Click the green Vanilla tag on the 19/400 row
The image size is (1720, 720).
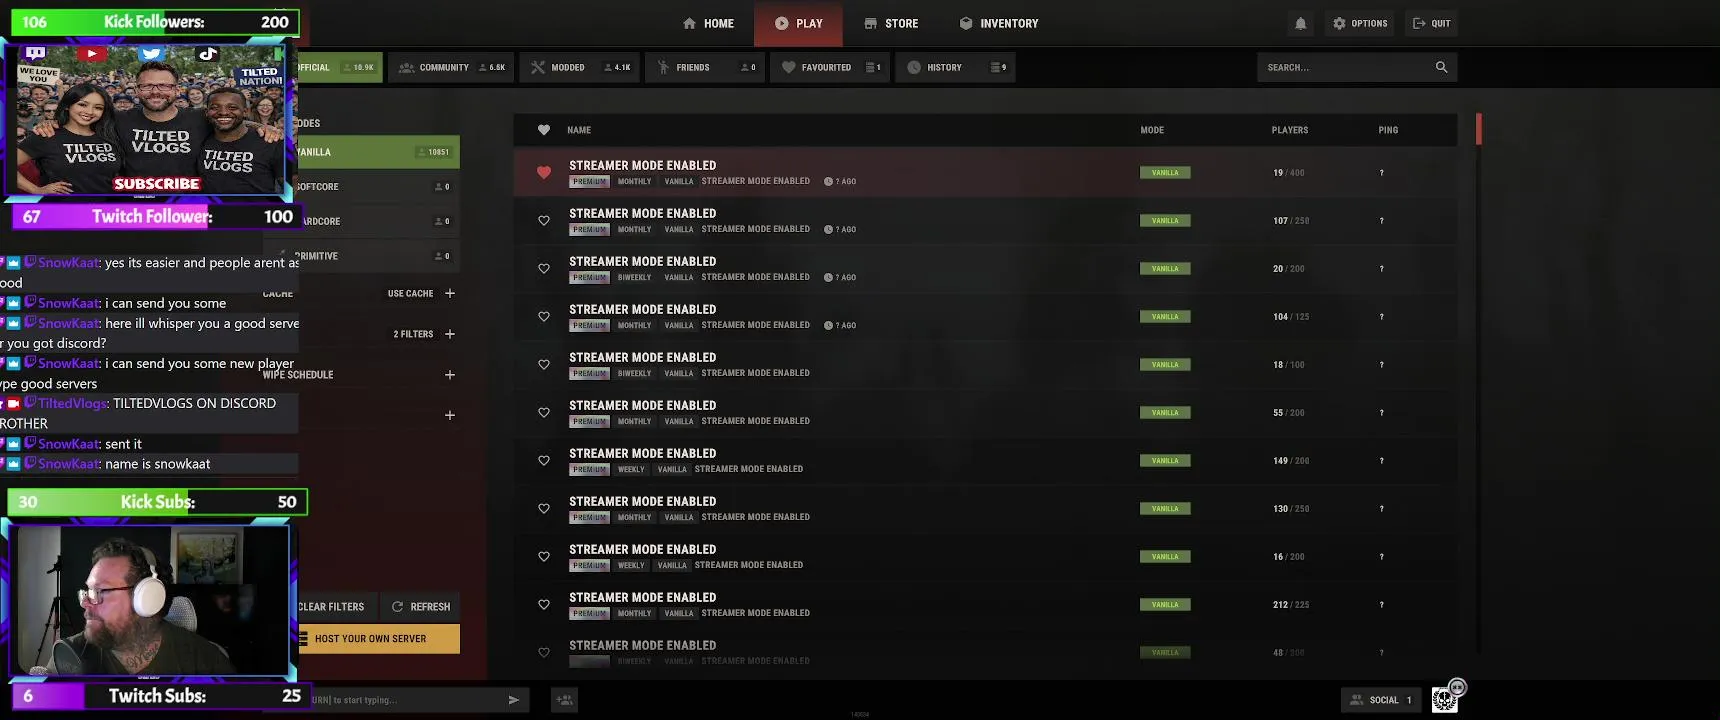(x=1165, y=173)
